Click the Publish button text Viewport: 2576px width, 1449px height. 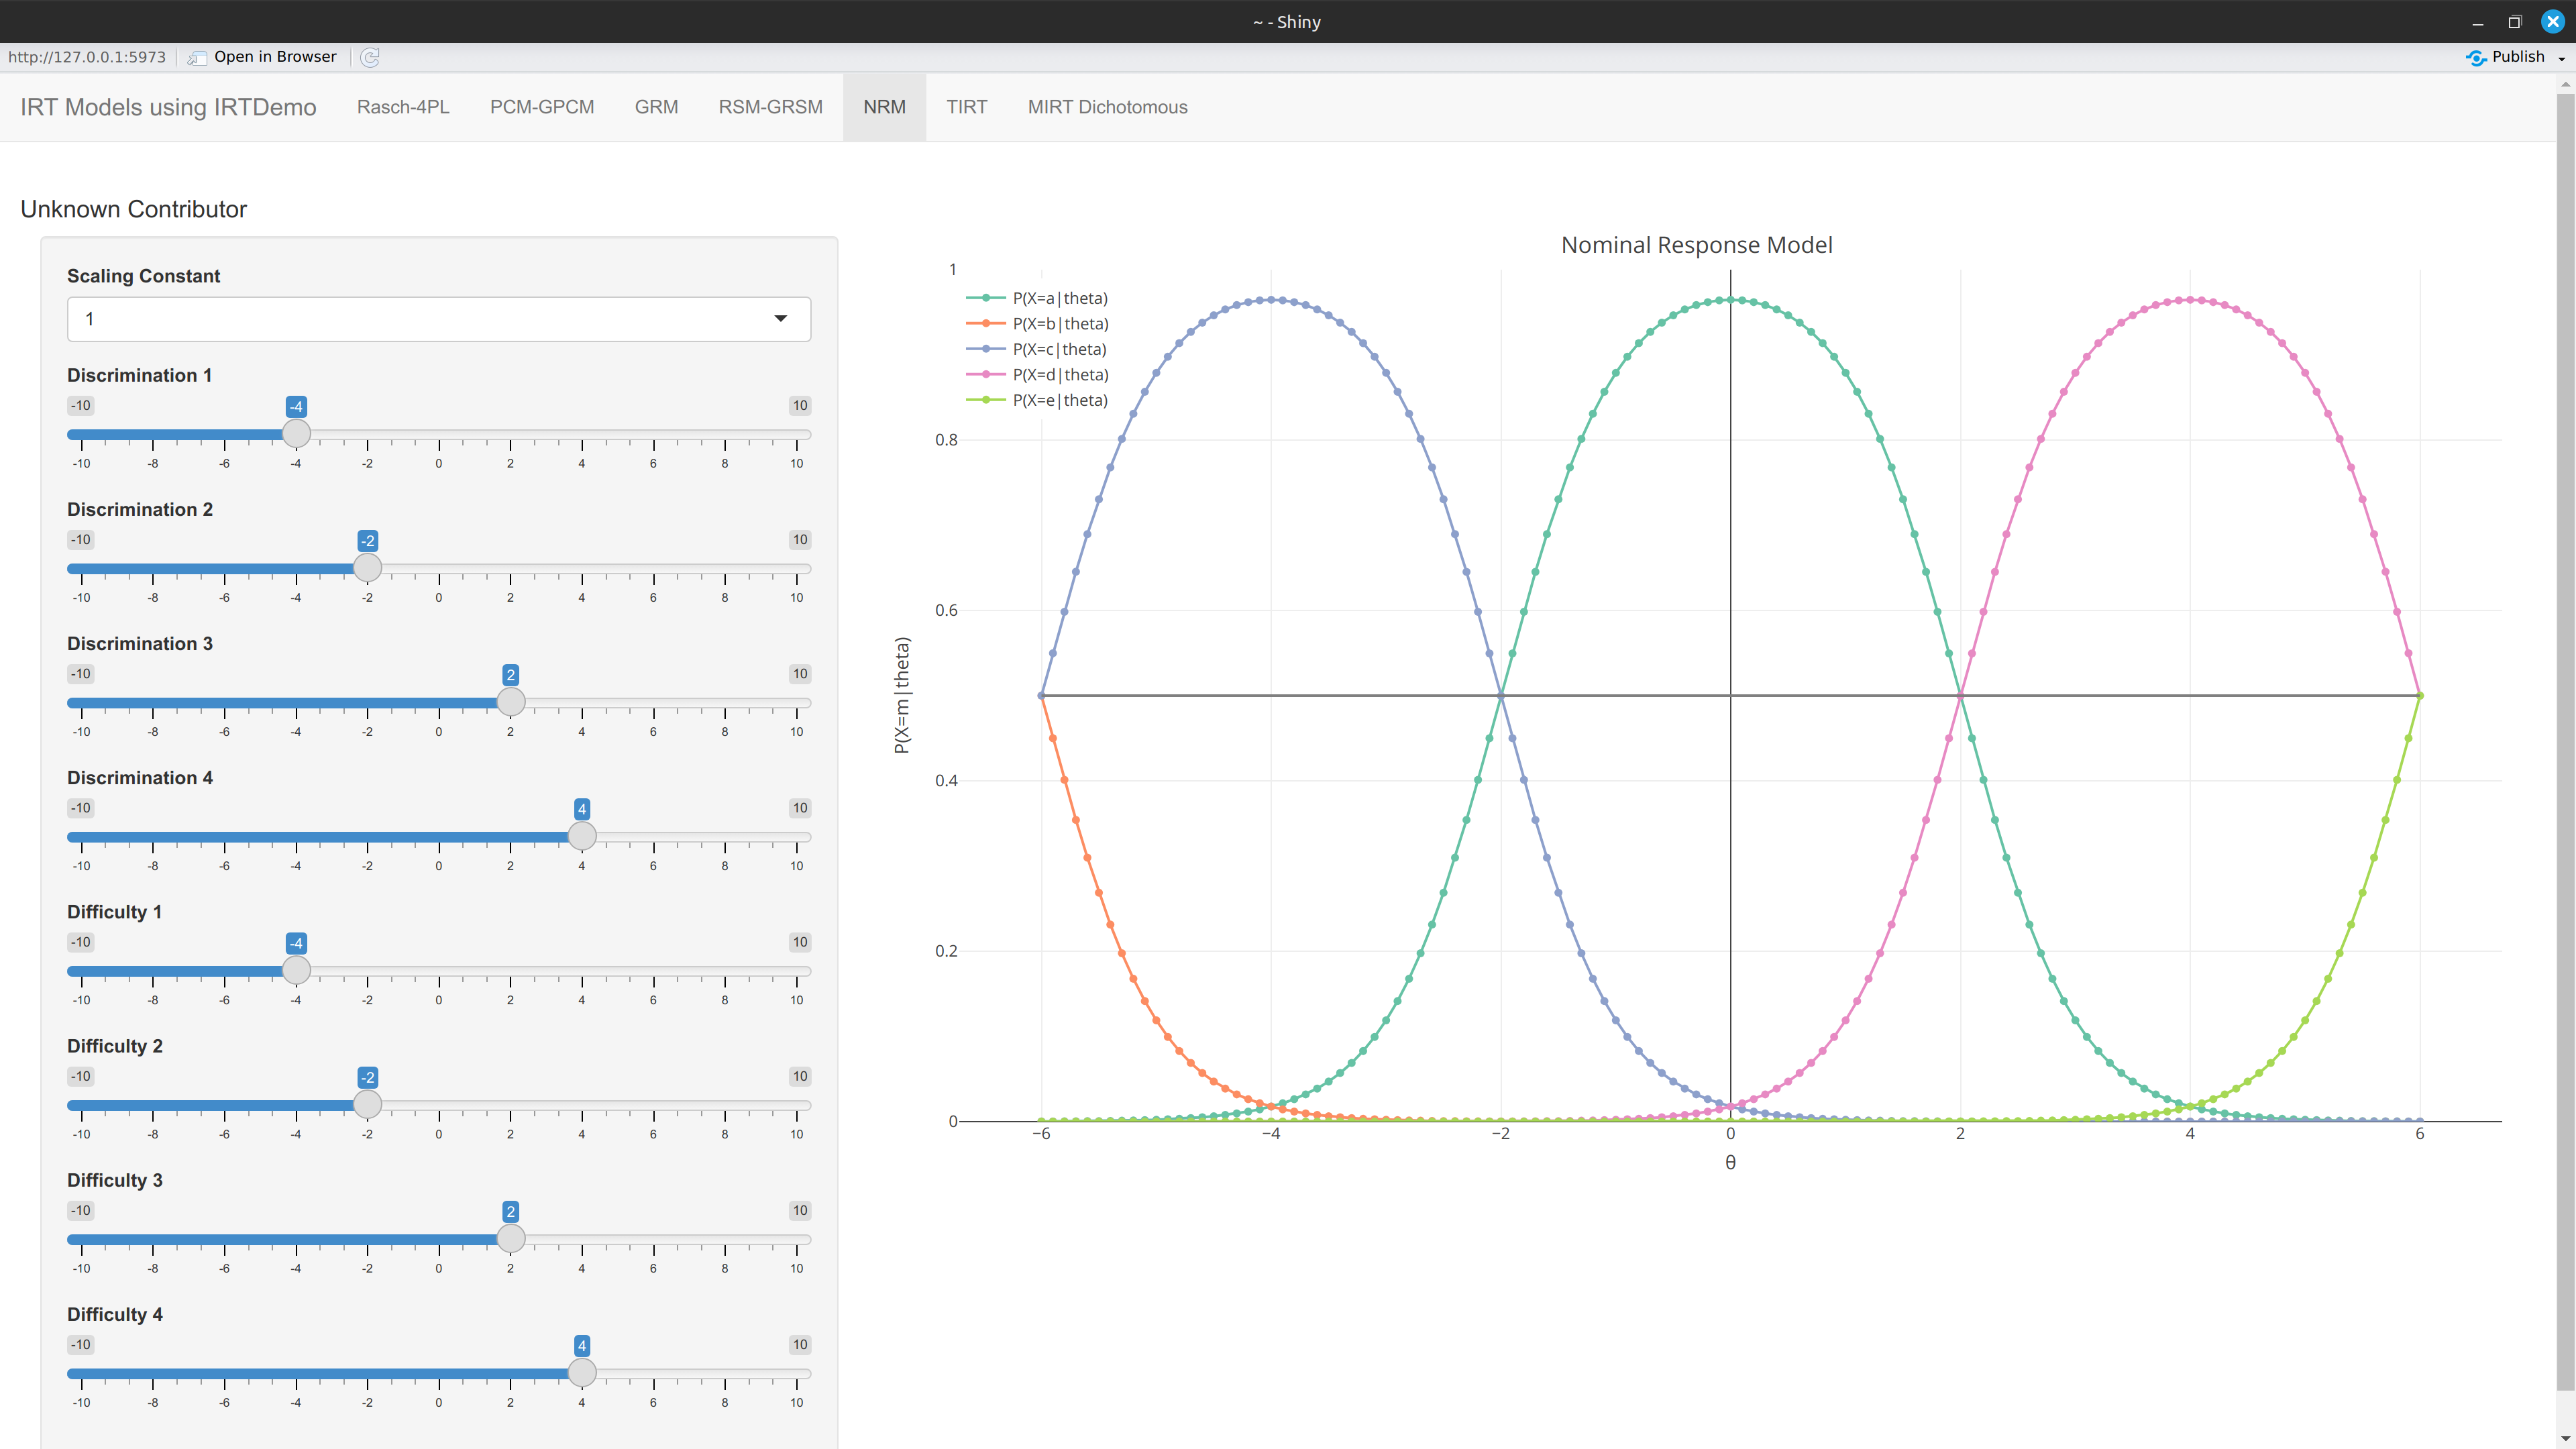click(2518, 57)
